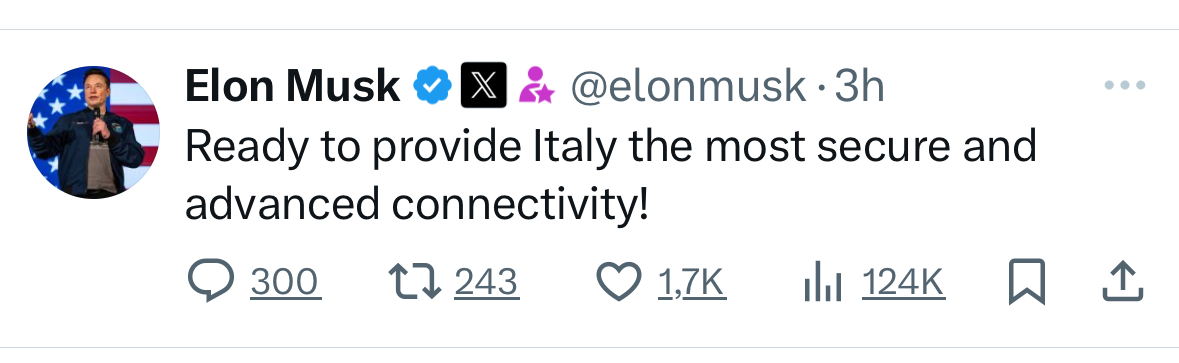Click the 243 reposts count
Viewport: 1179px width, 363px height.
point(486,283)
